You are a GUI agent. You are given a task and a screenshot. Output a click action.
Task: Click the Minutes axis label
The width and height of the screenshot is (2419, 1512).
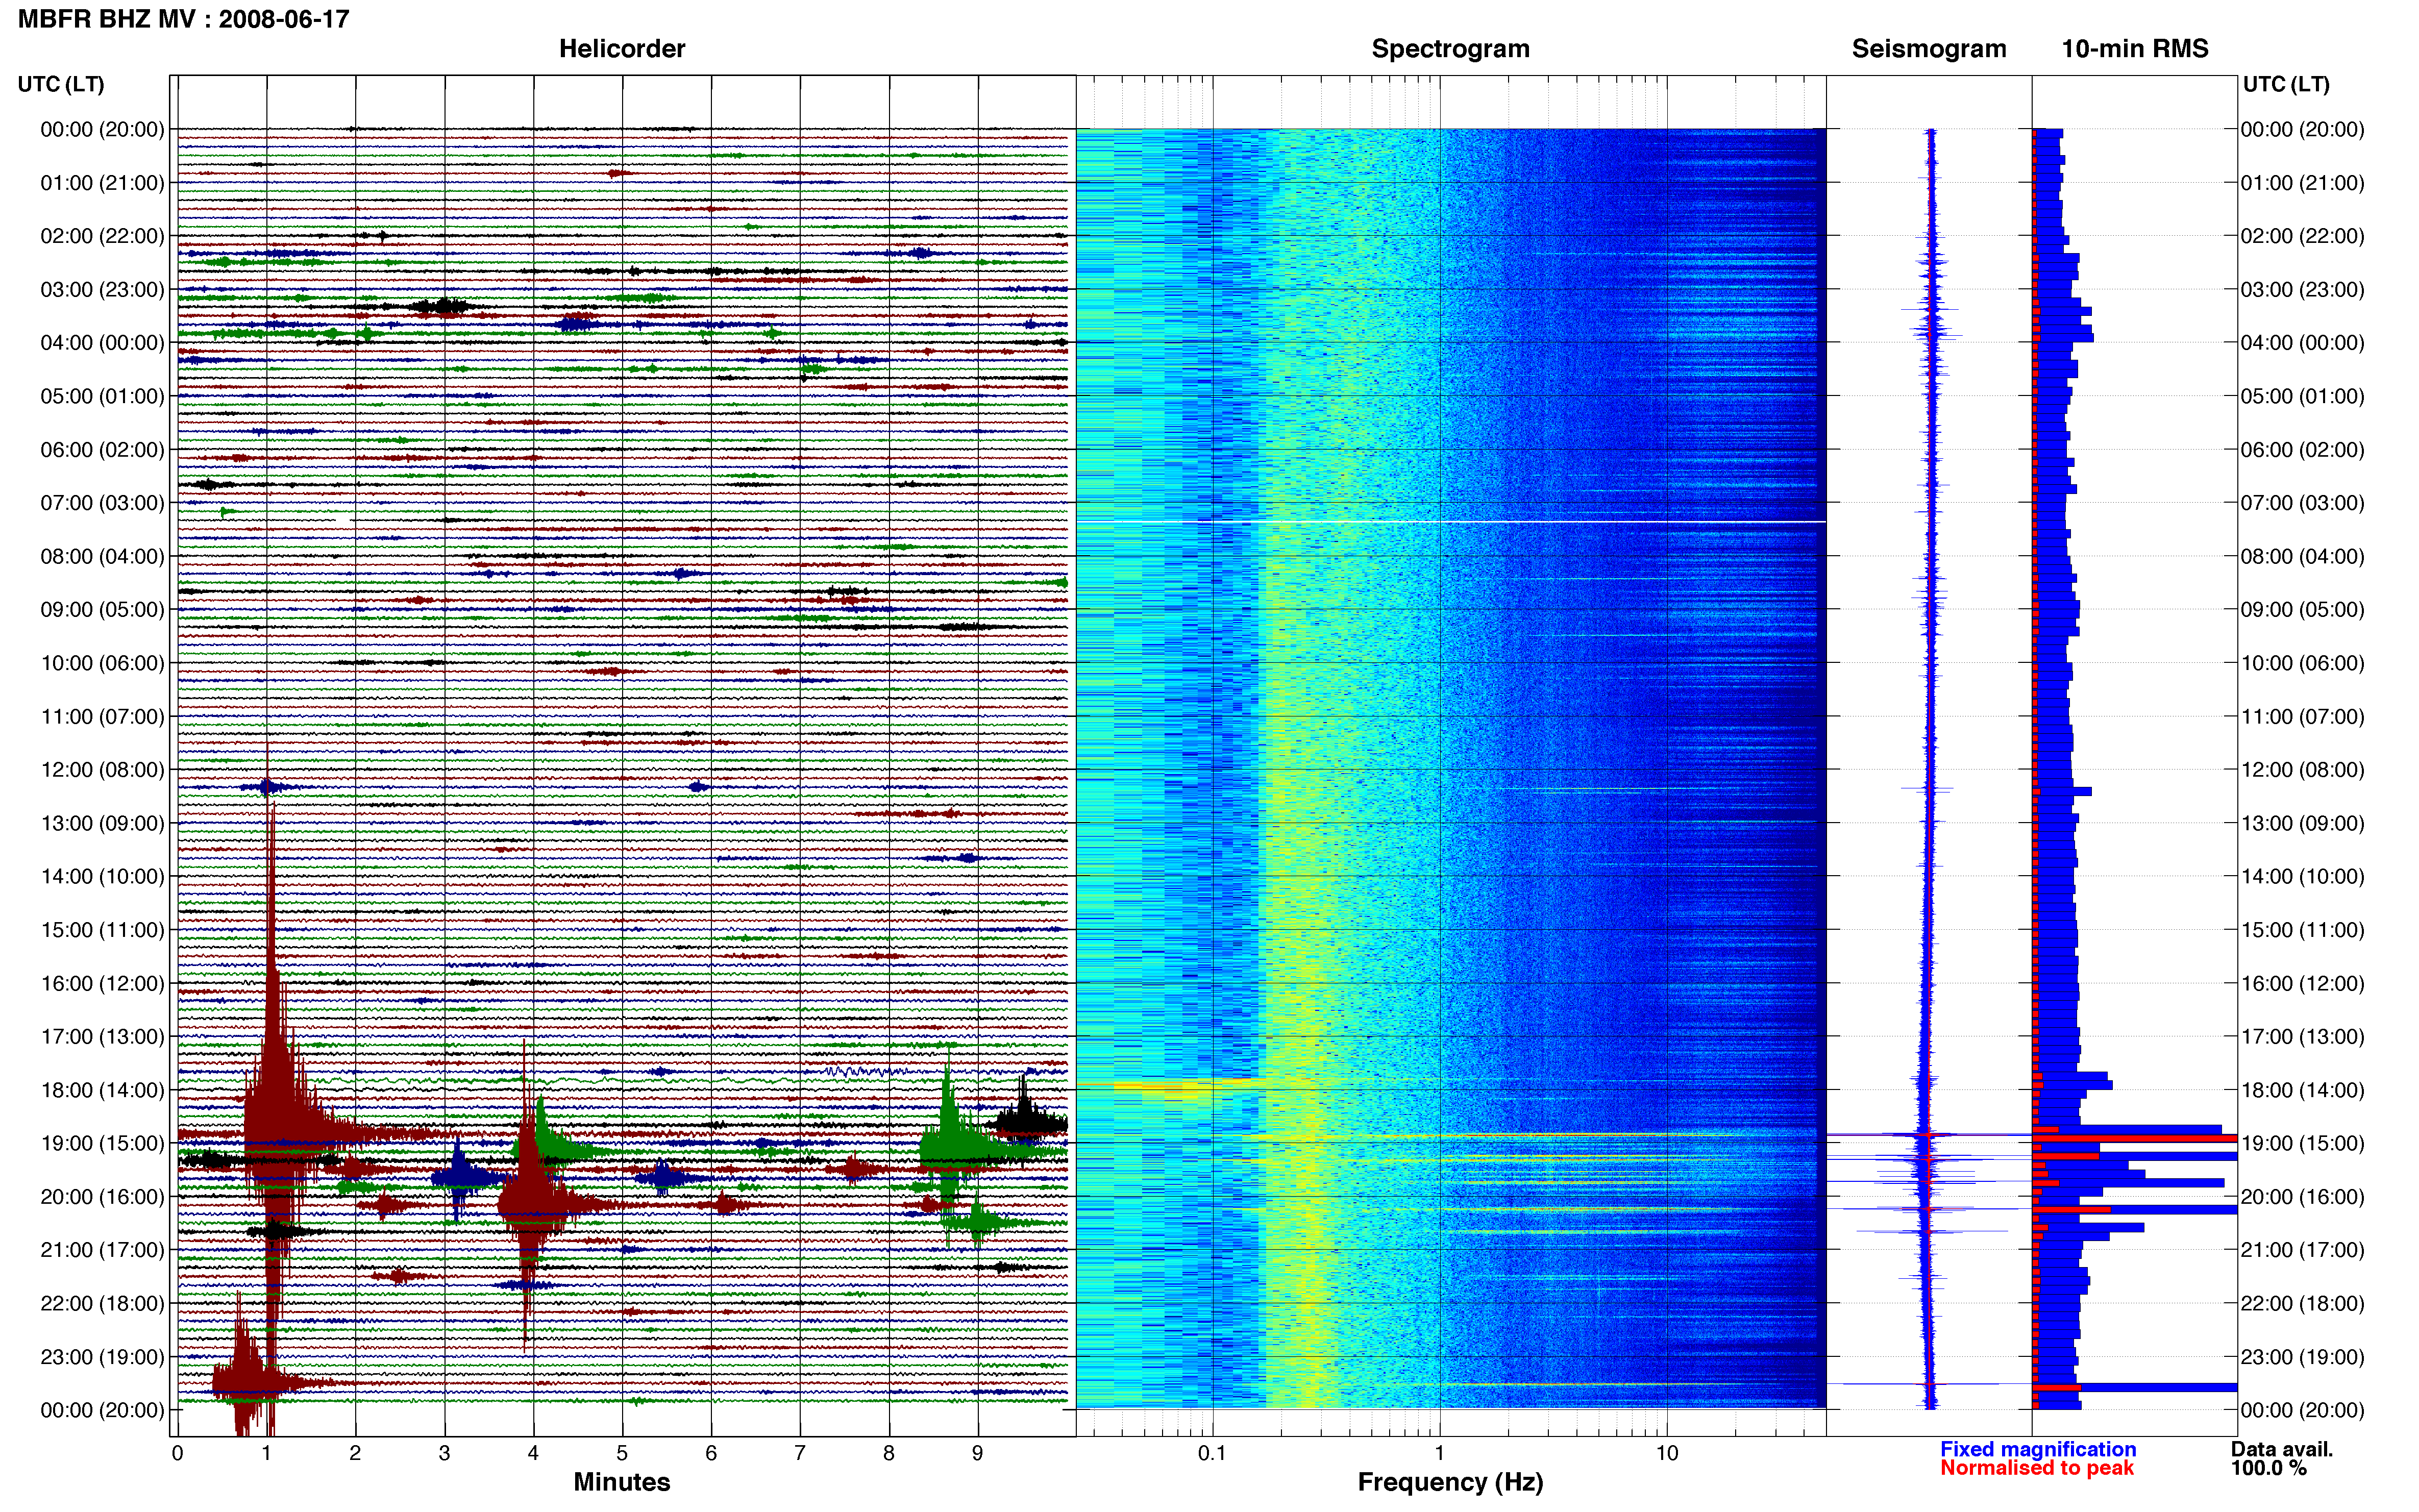[x=622, y=1482]
